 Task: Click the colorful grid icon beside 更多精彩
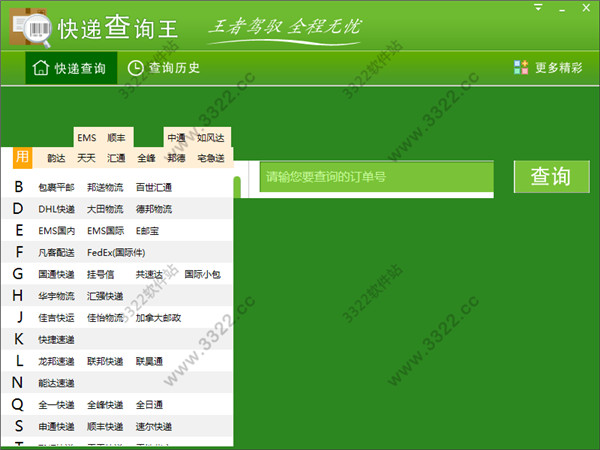[521, 68]
